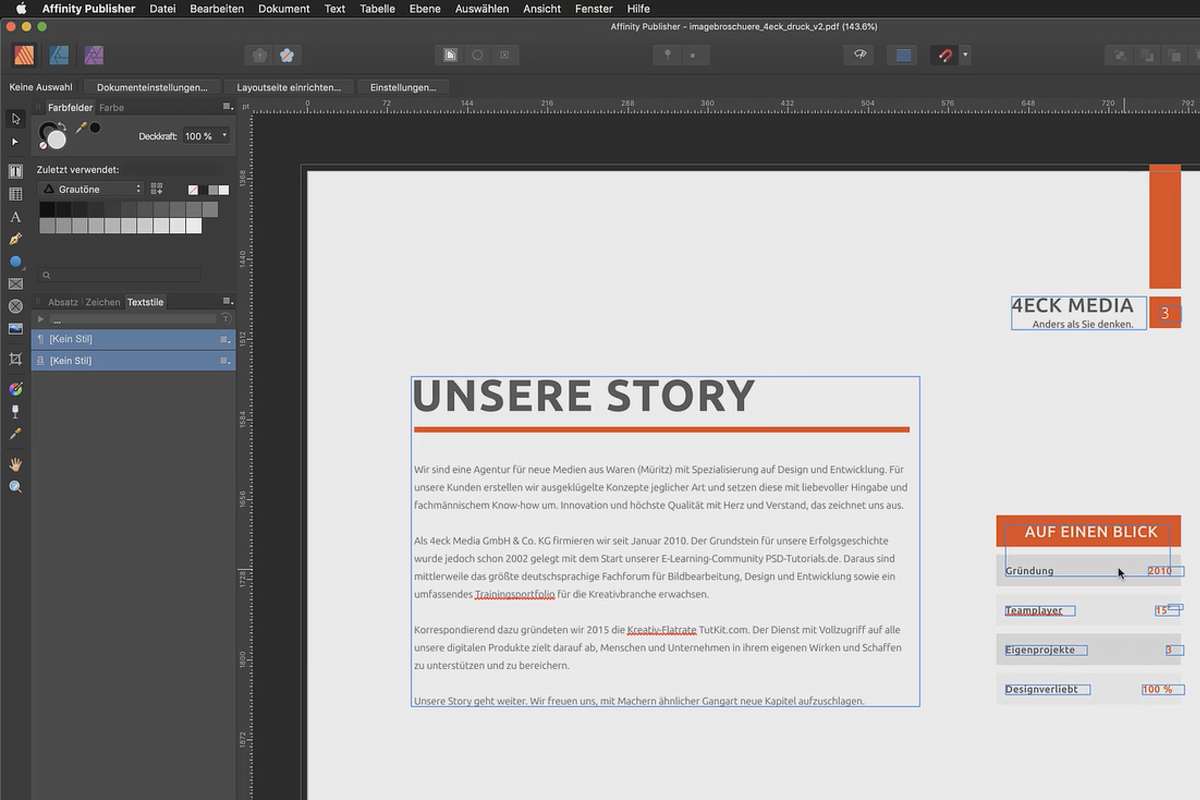Switch to the Farbe tab
The width and height of the screenshot is (1200, 800).
coord(112,107)
